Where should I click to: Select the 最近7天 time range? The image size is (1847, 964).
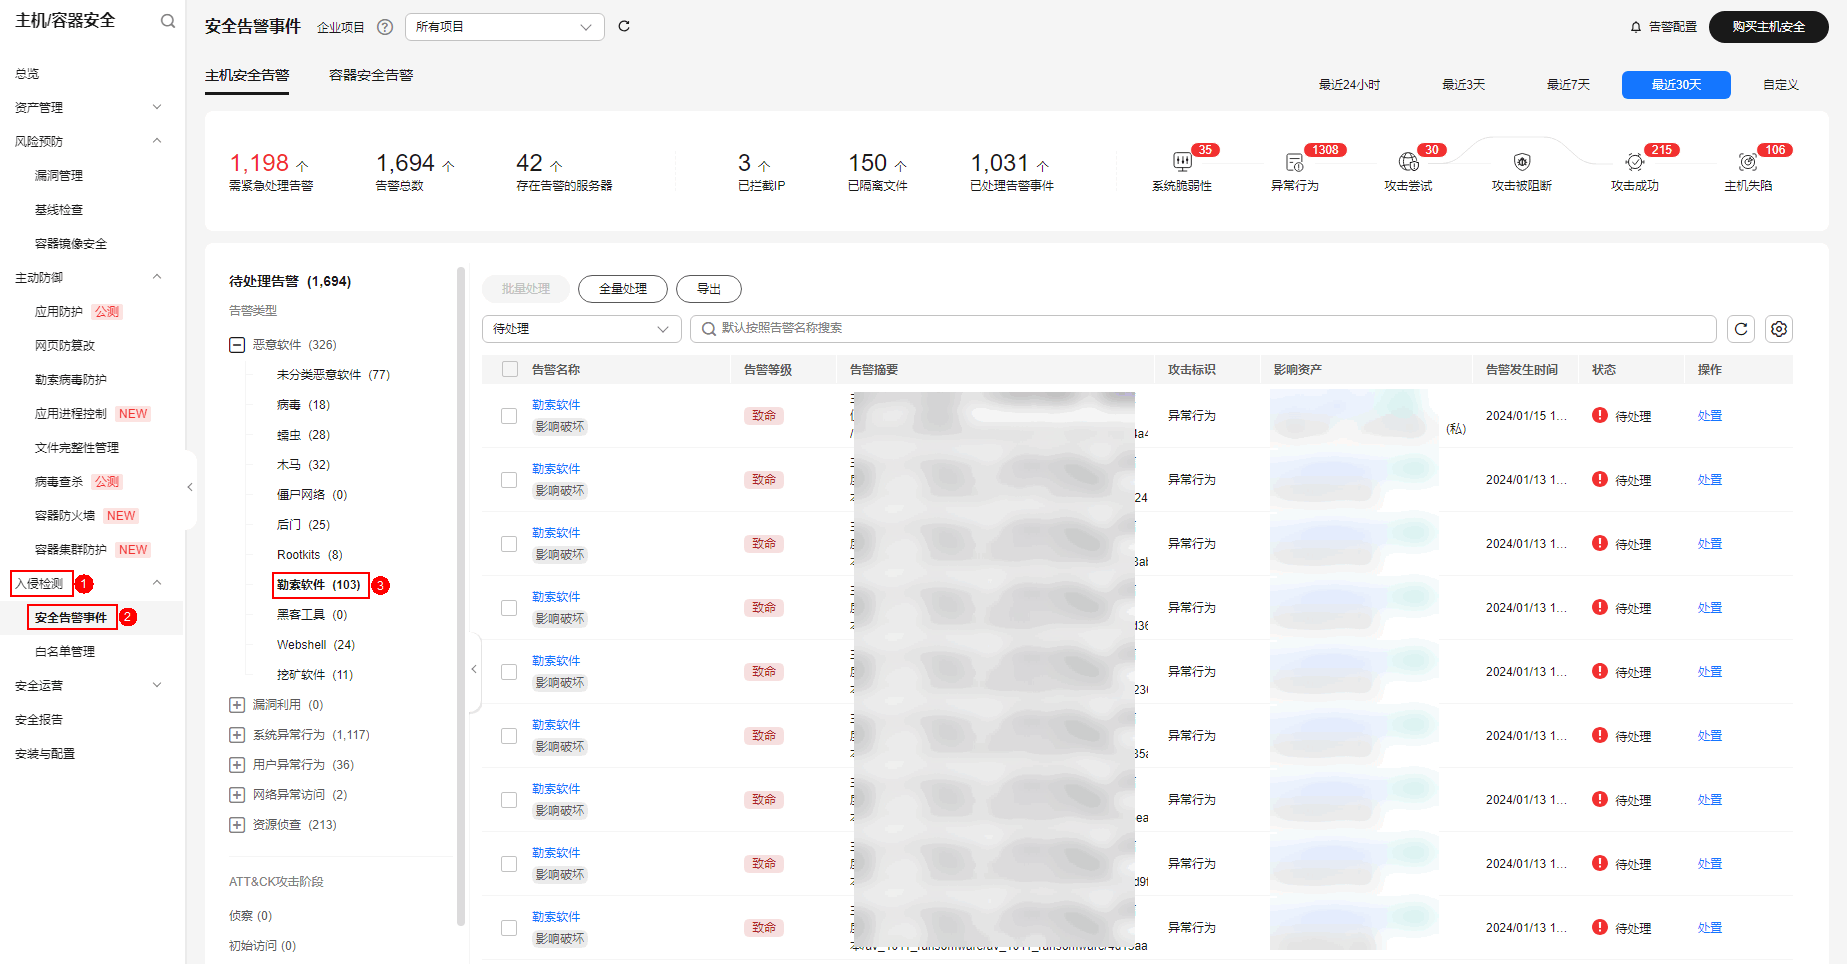tap(1568, 85)
